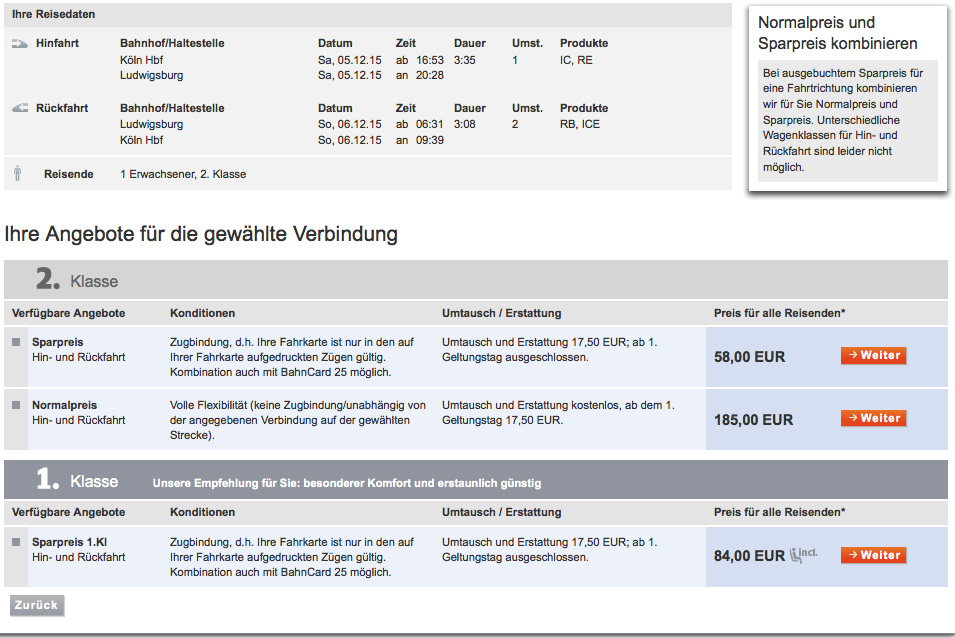955x638 pixels.
Task: Select the 1. Klasse section header
Action: click(x=78, y=481)
